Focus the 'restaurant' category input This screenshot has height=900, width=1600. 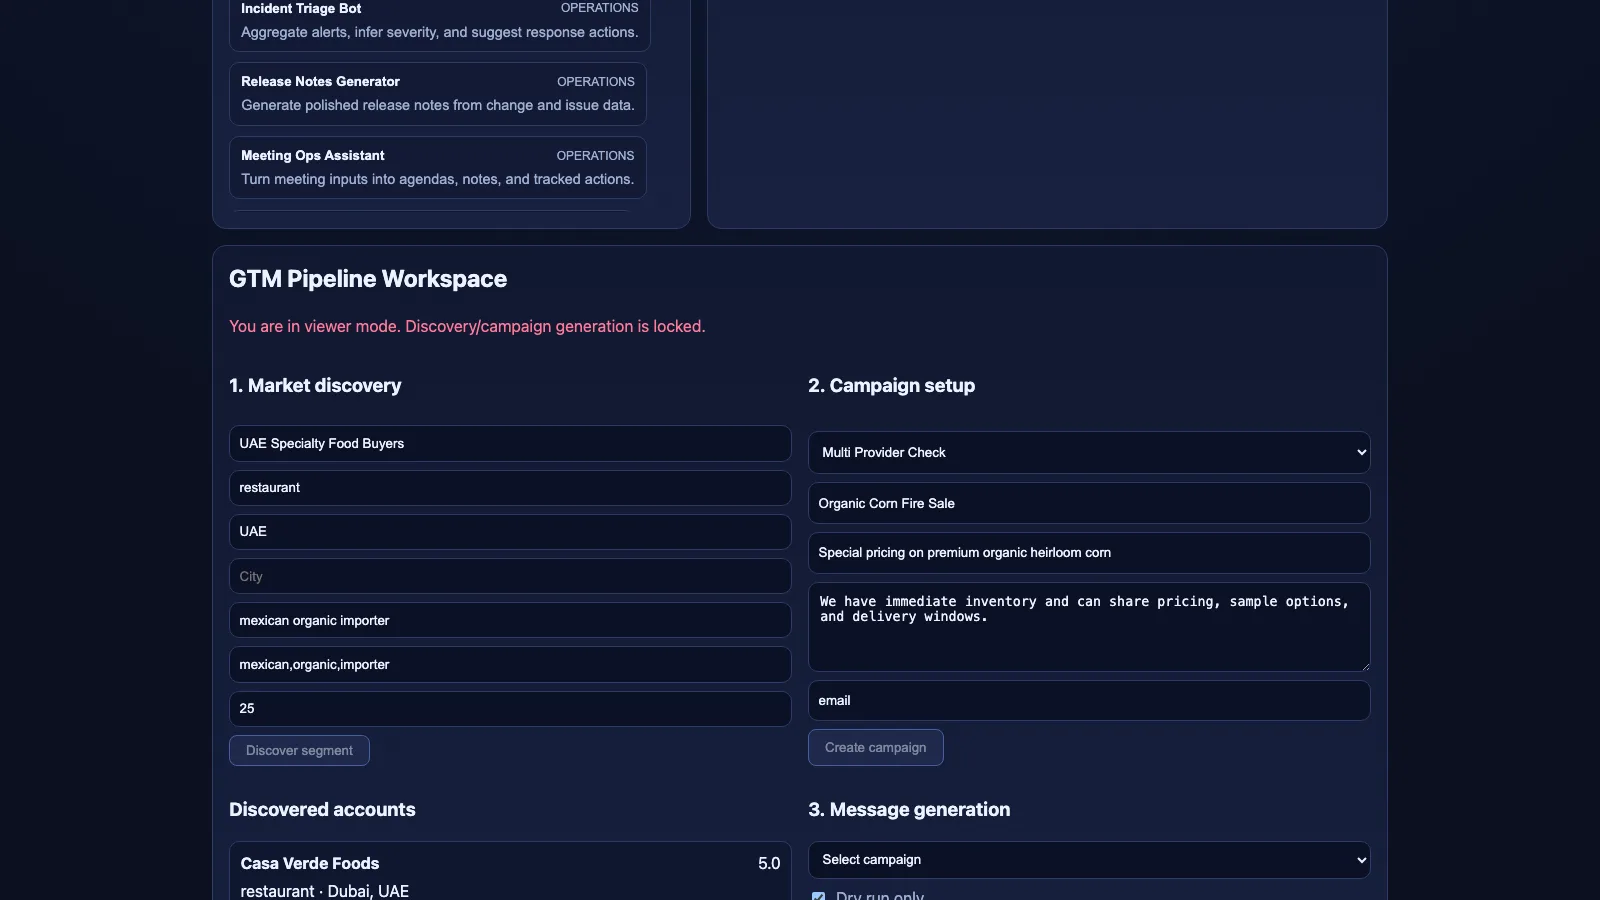[x=509, y=488]
